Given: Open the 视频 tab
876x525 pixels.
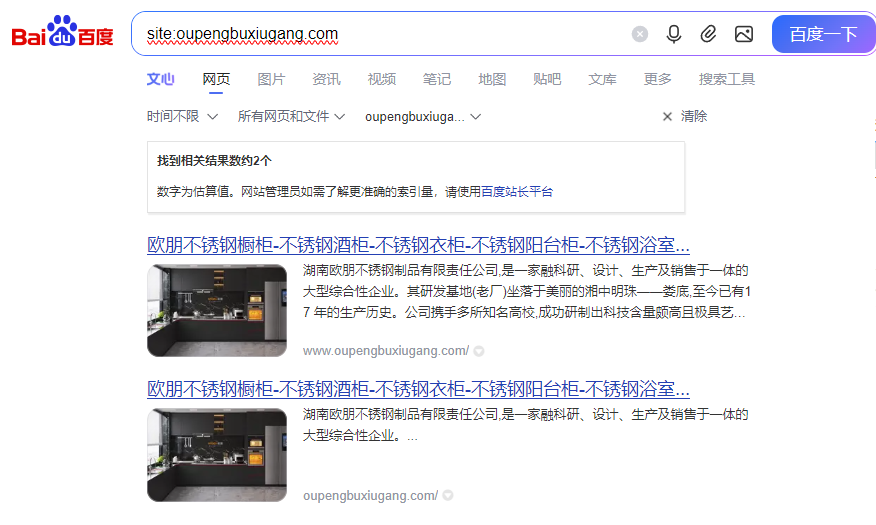Looking at the screenshot, I should pyautogui.click(x=382, y=79).
